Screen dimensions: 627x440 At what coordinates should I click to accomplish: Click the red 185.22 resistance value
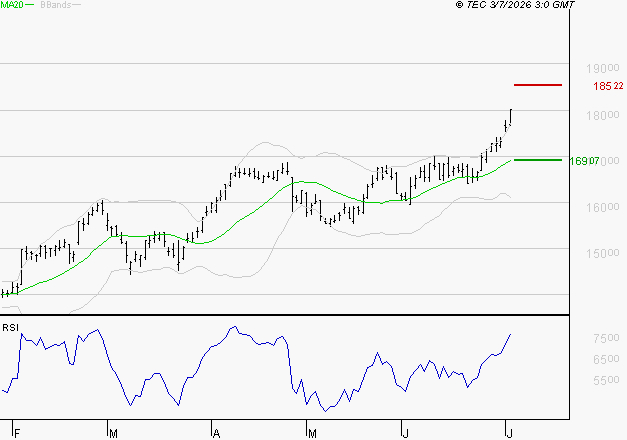(x=608, y=86)
